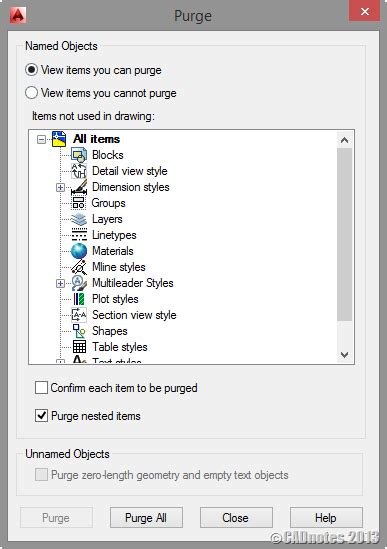
Task: Click the Dimension styles icon
Action: (x=79, y=187)
